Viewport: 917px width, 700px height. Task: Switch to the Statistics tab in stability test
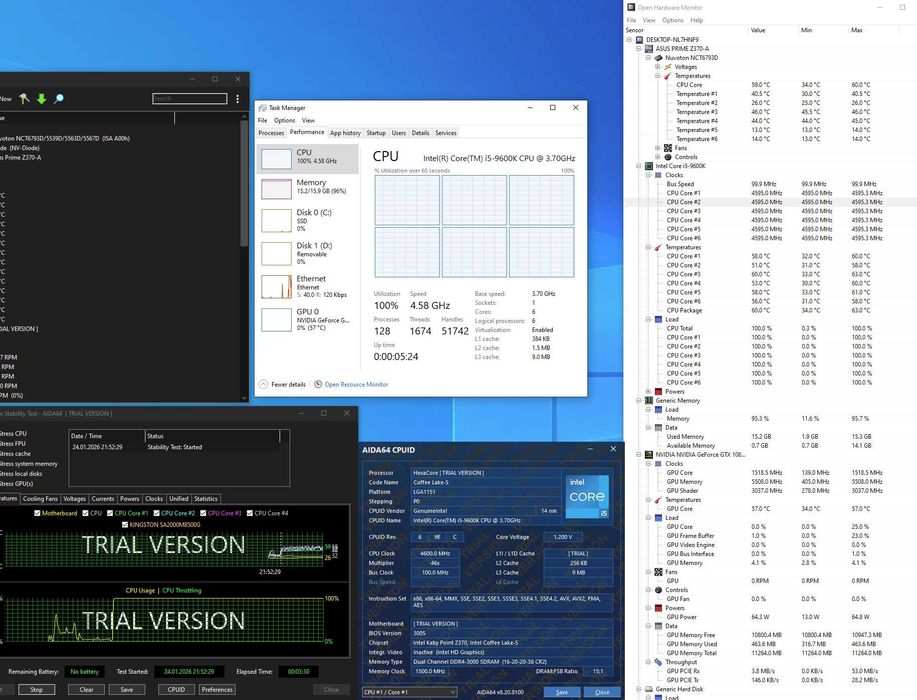[x=206, y=499]
